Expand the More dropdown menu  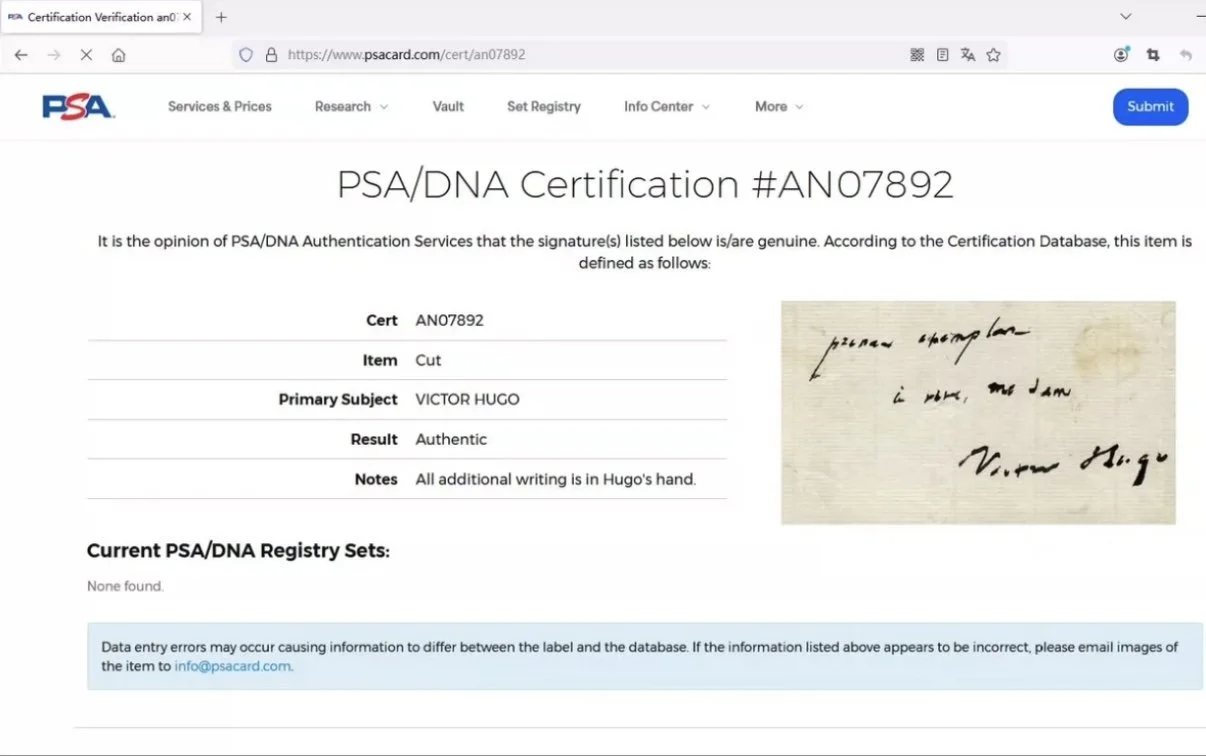click(779, 106)
